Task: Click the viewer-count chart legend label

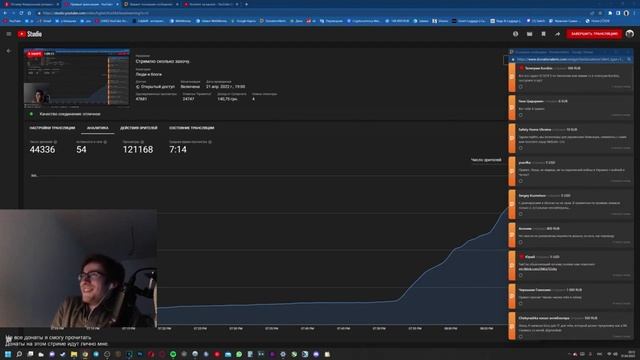Action: pos(486,160)
